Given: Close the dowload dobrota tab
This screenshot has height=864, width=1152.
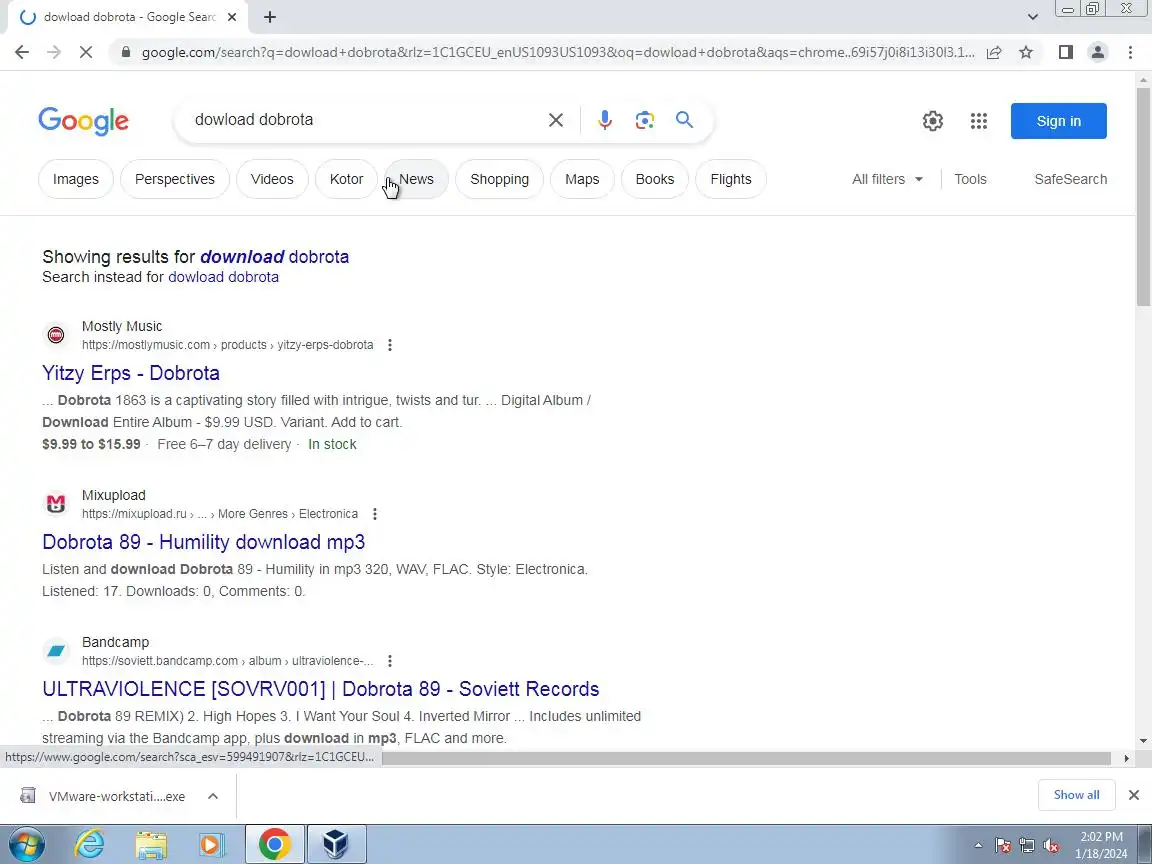Looking at the screenshot, I should pyautogui.click(x=232, y=17).
